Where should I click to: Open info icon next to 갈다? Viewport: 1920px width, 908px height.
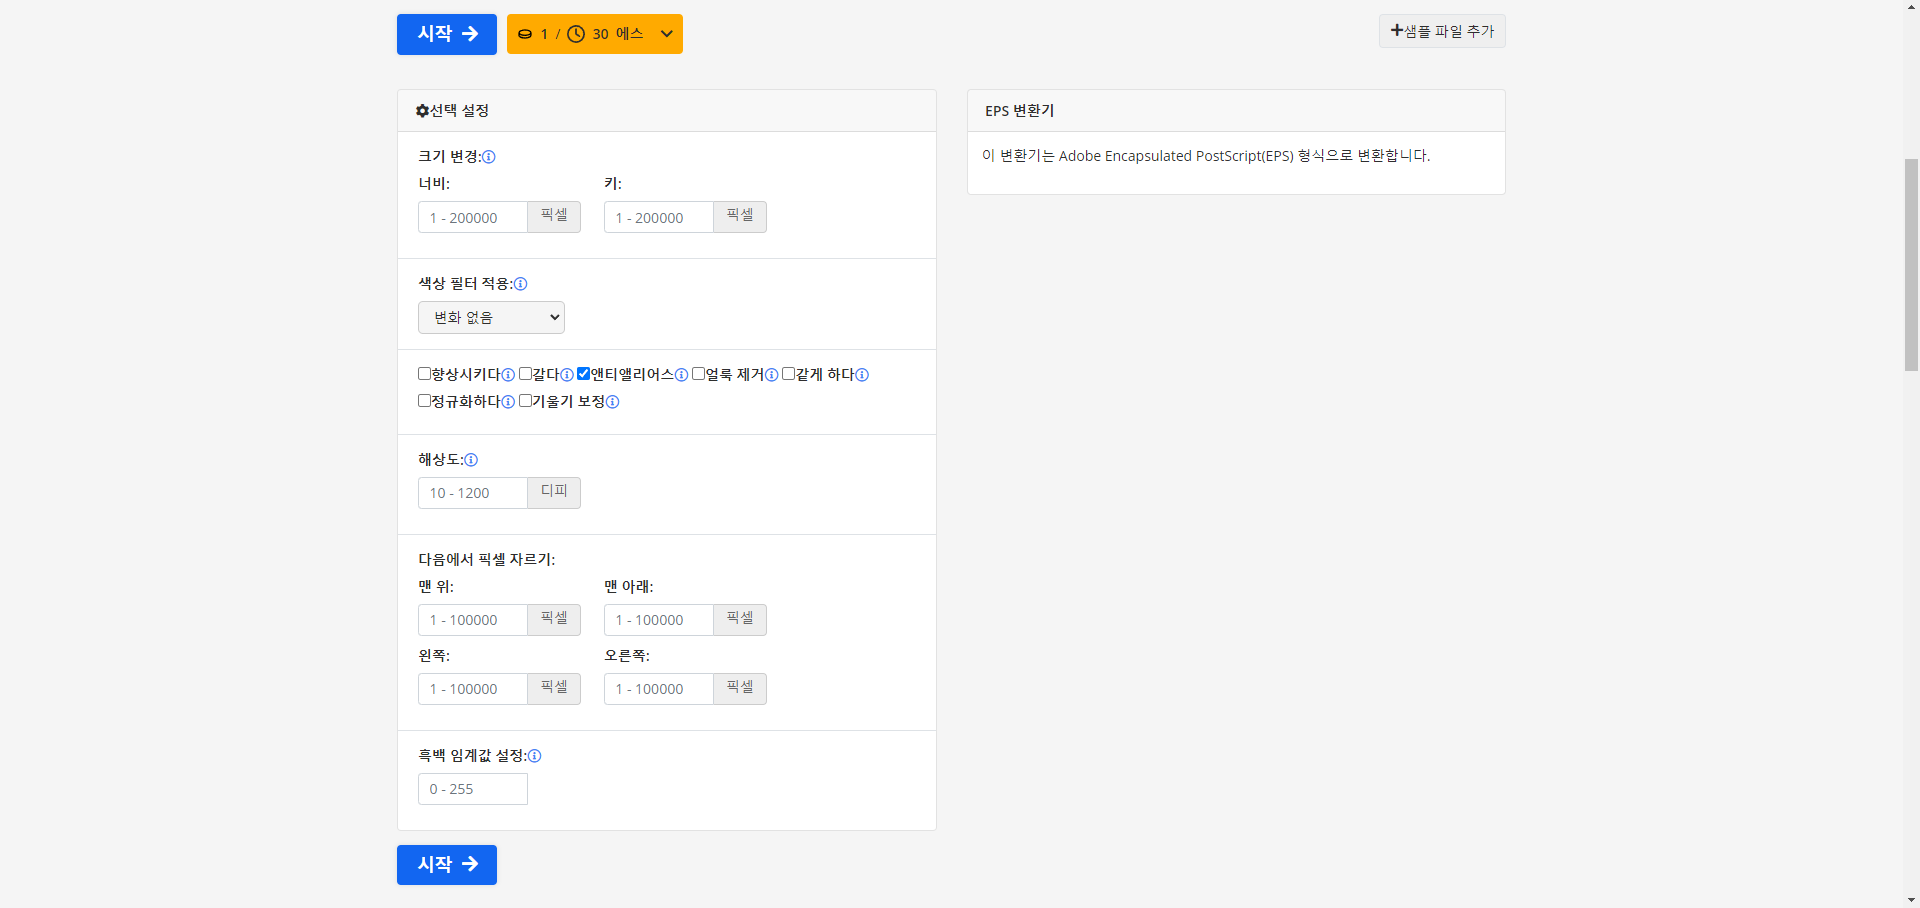[567, 375]
